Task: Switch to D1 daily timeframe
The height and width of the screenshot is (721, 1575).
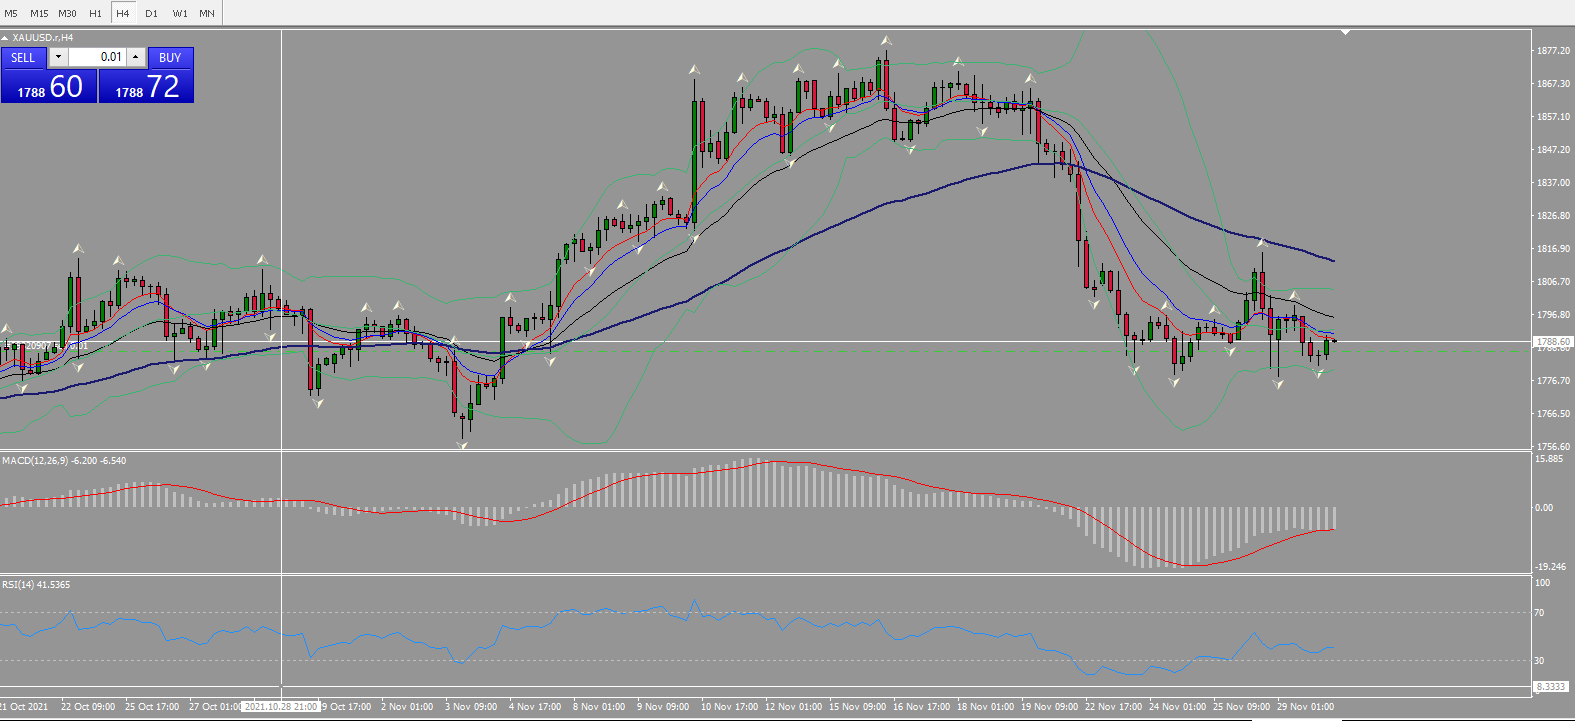Action: (x=151, y=13)
